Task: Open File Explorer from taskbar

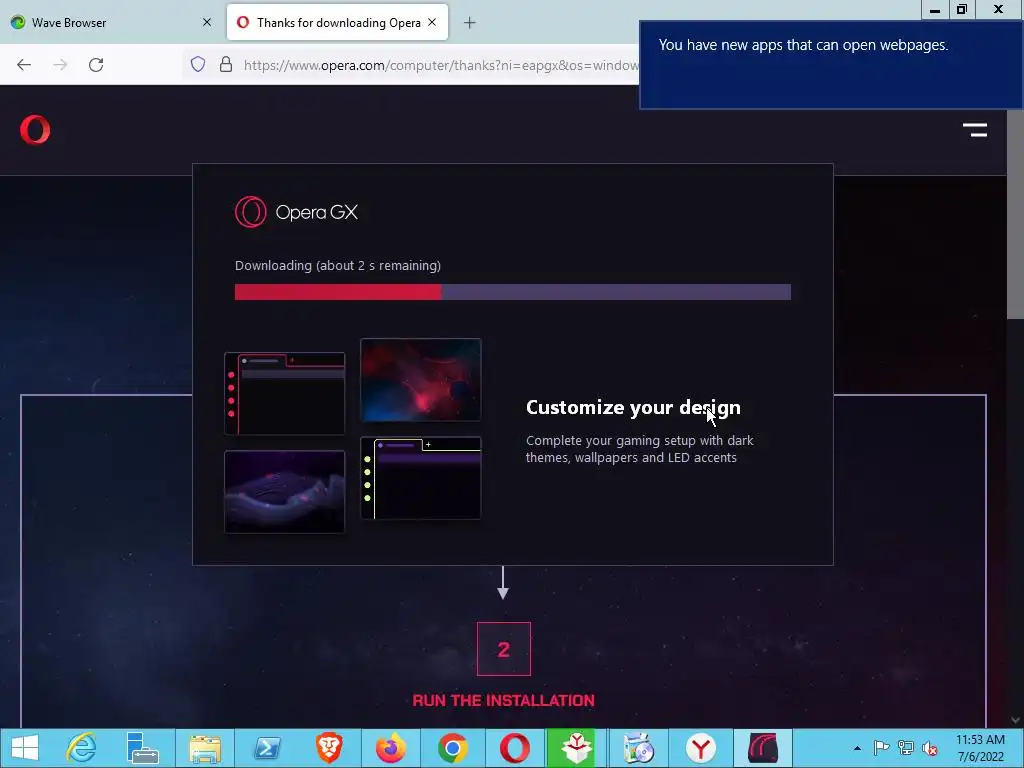Action: (204, 748)
